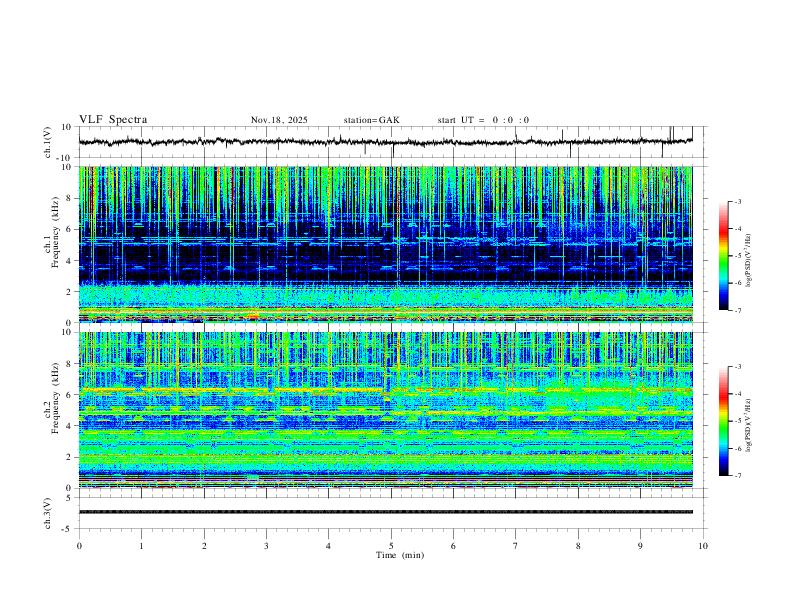Screen dimensions: 792x612
Task: Click the "-7" tick on ch.1 colorbar
Action: point(738,310)
